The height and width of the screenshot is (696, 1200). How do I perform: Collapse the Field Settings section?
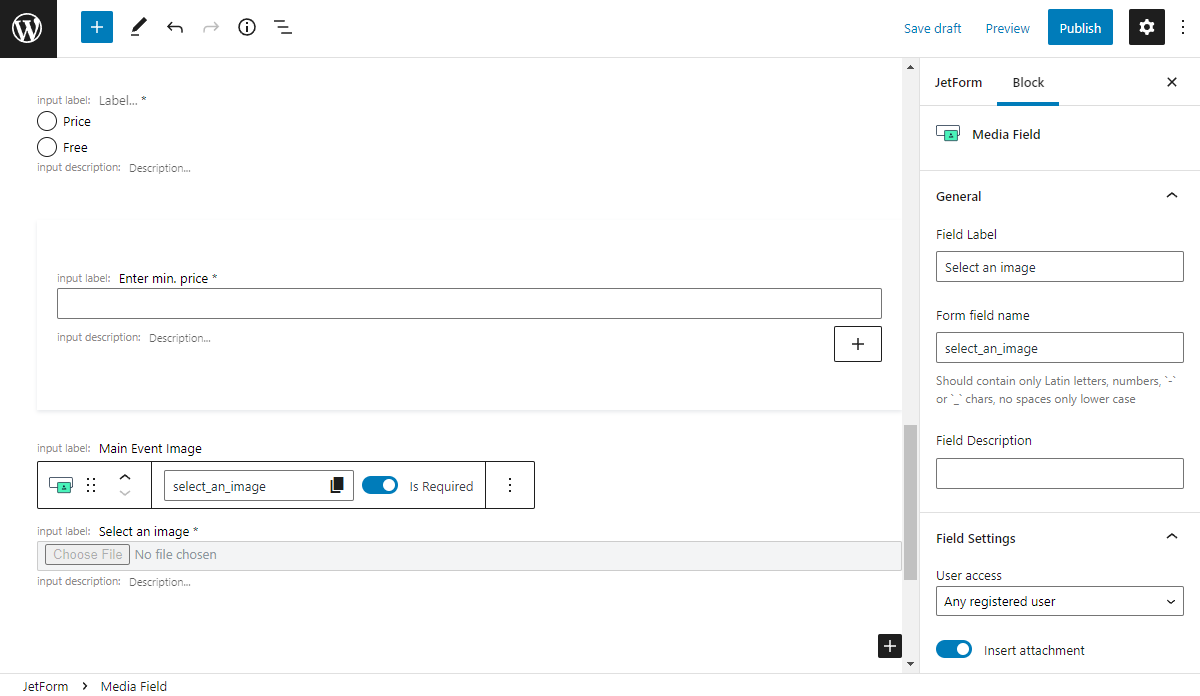tap(1171, 537)
